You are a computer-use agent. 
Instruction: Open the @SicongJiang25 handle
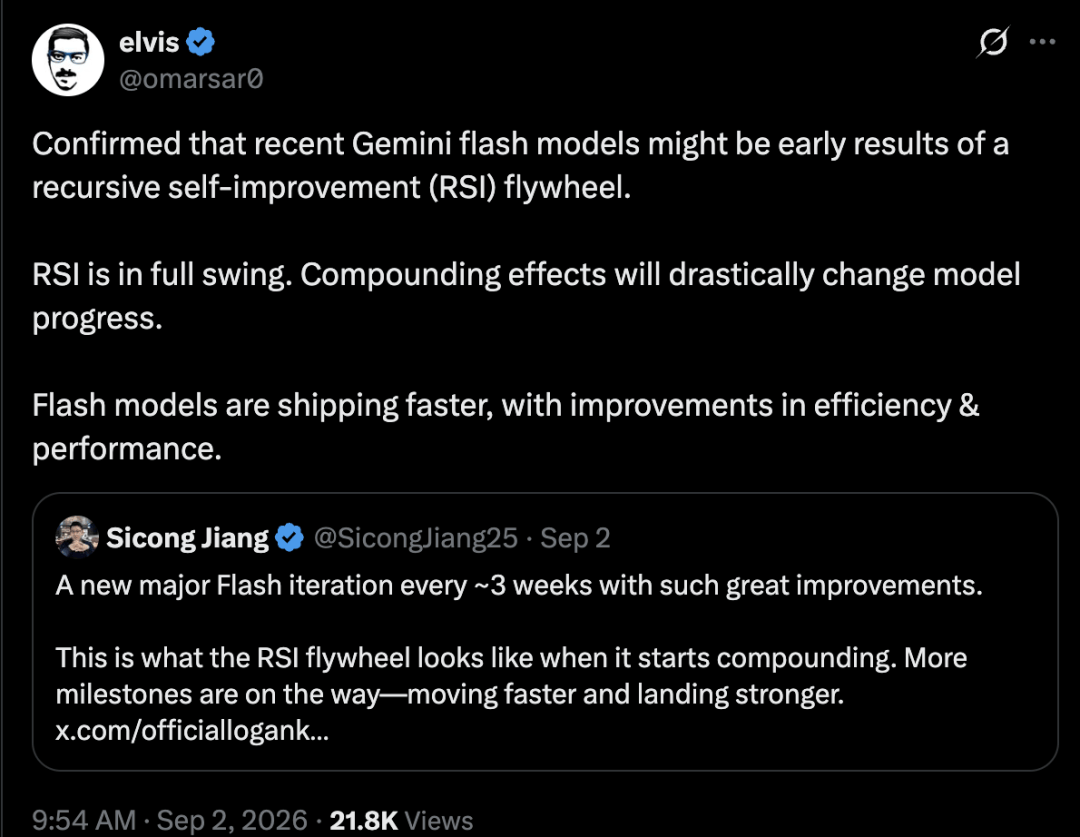point(415,538)
